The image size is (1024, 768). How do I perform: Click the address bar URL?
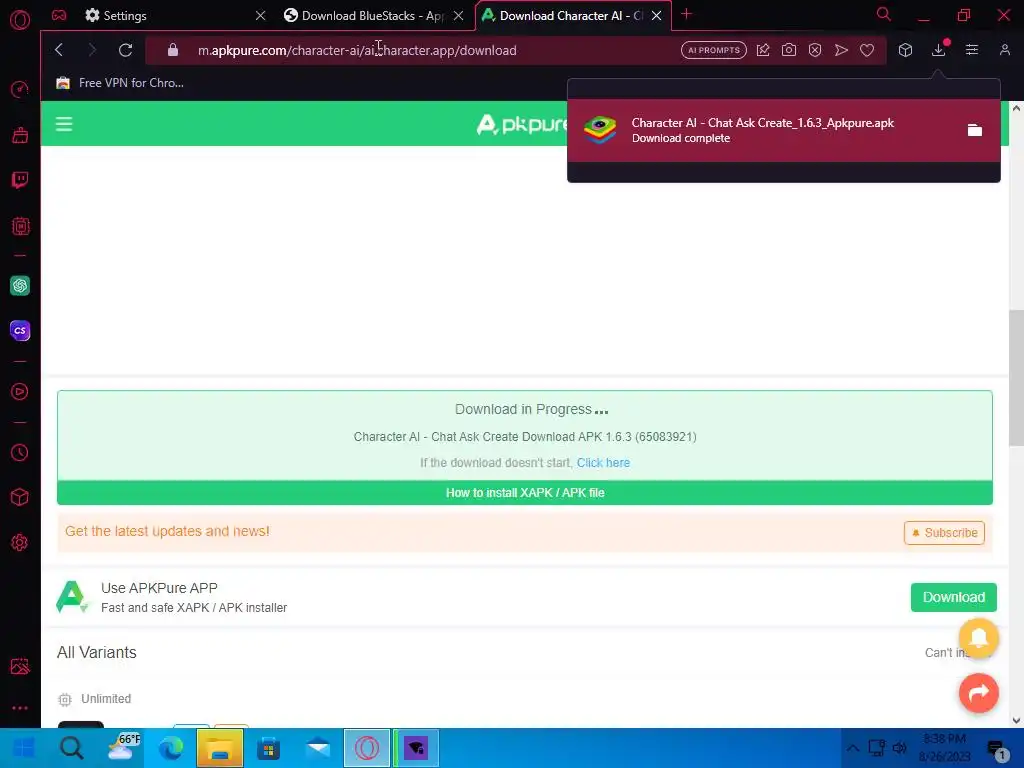tap(357, 50)
